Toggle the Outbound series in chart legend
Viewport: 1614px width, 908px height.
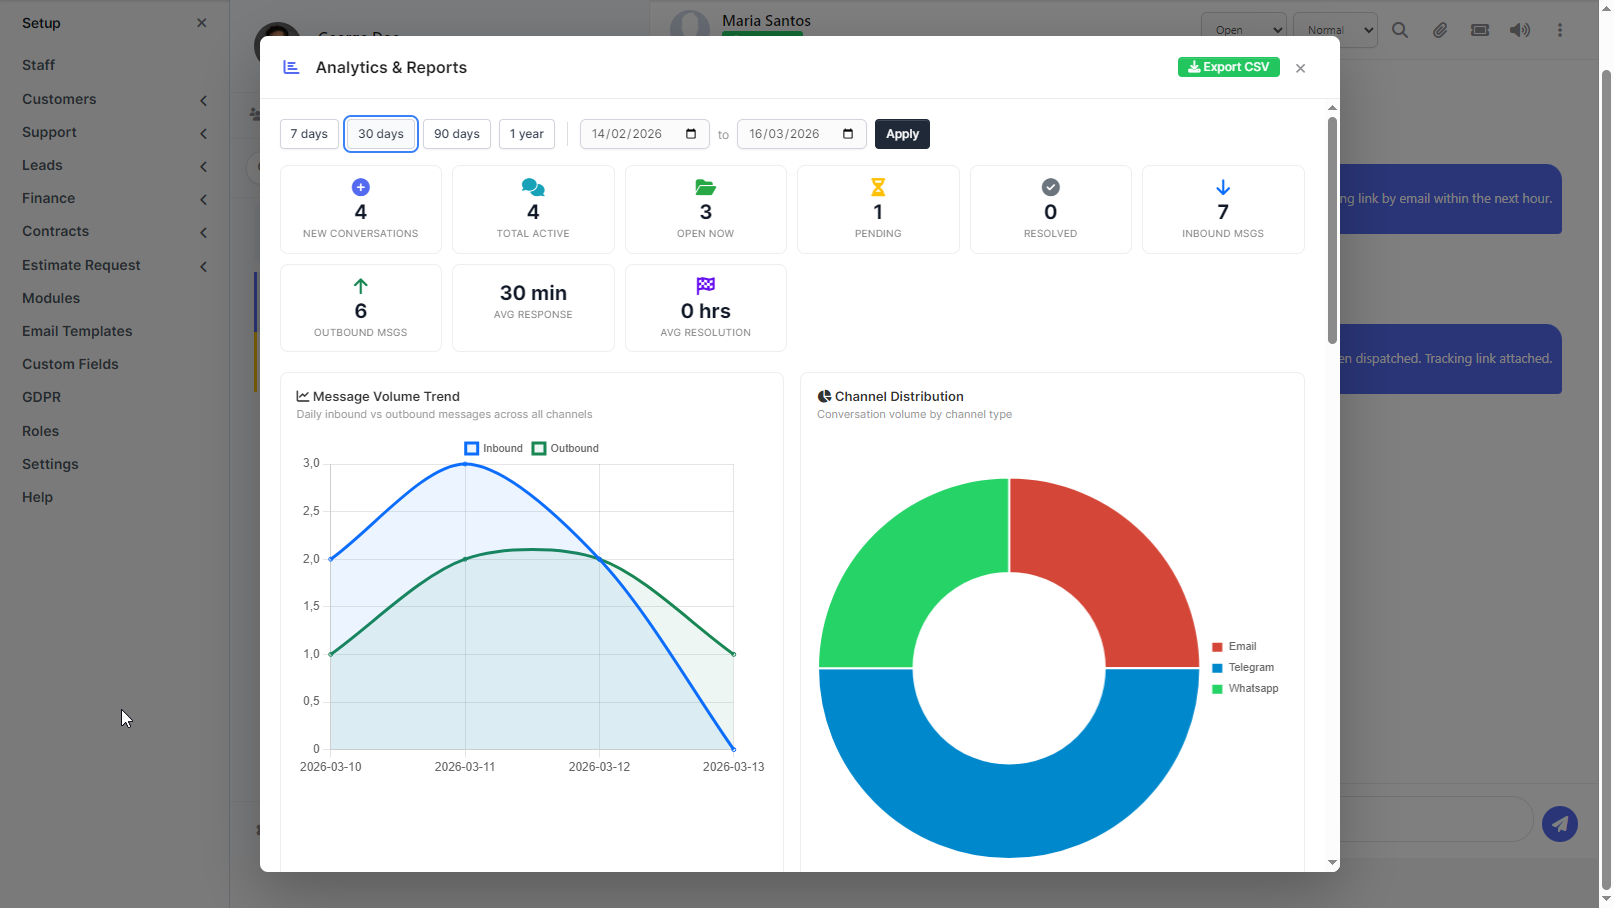tap(566, 448)
